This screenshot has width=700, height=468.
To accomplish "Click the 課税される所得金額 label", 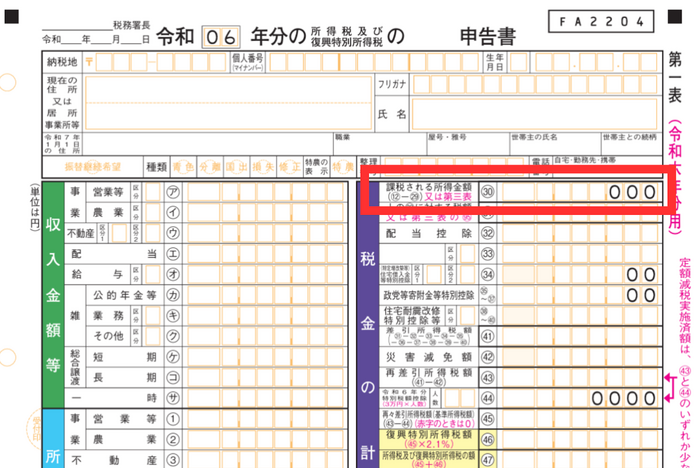I will tap(429, 187).
